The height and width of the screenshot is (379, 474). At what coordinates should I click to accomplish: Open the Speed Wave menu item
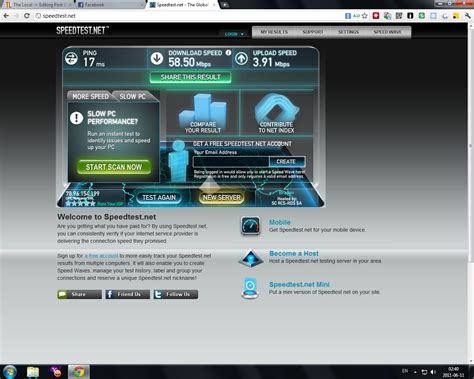(387, 32)
